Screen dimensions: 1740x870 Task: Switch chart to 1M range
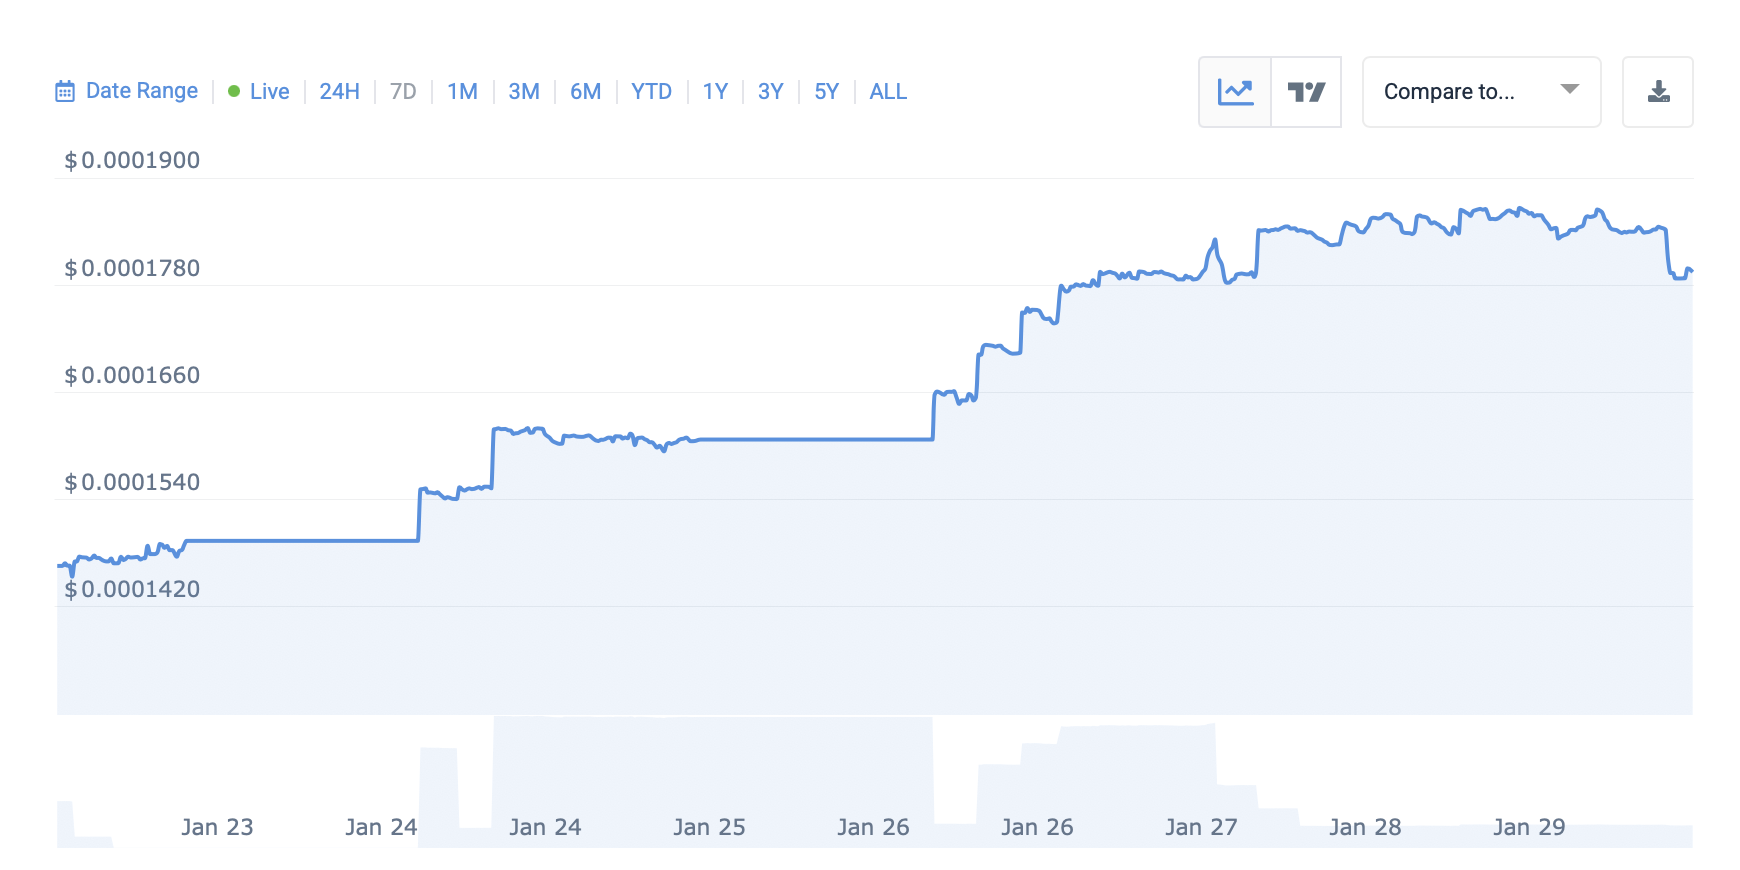[462, 92]
